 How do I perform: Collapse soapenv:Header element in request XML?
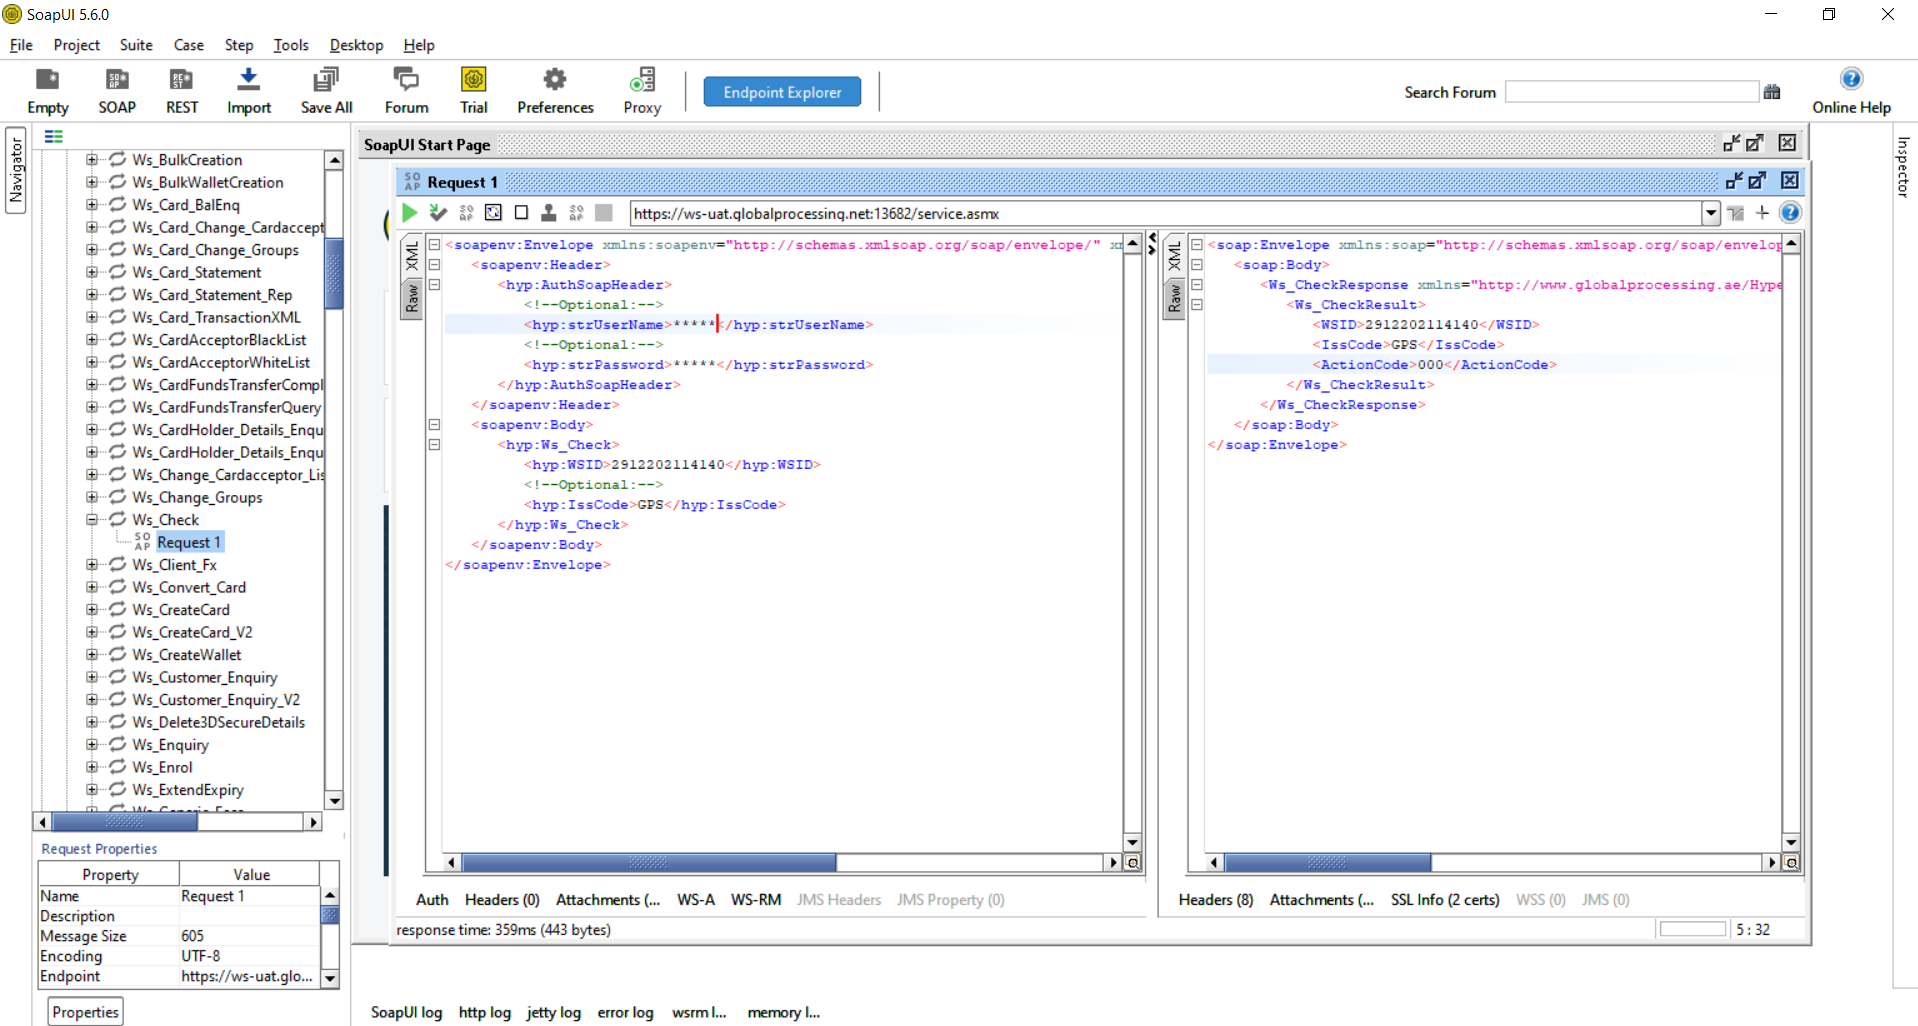[435, 265]
